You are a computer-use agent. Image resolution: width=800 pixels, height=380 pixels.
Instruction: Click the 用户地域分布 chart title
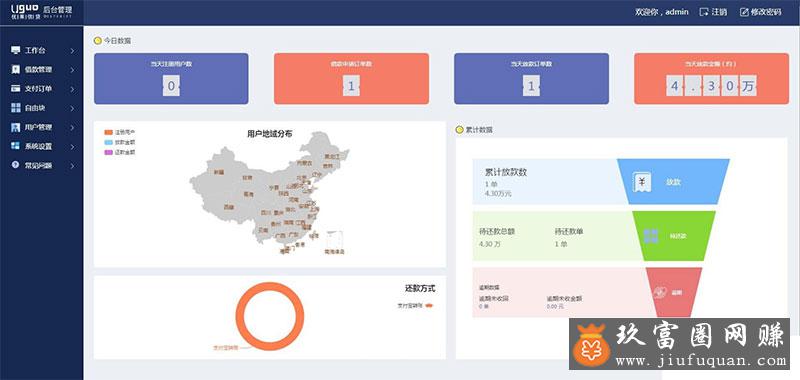point(269,134)
